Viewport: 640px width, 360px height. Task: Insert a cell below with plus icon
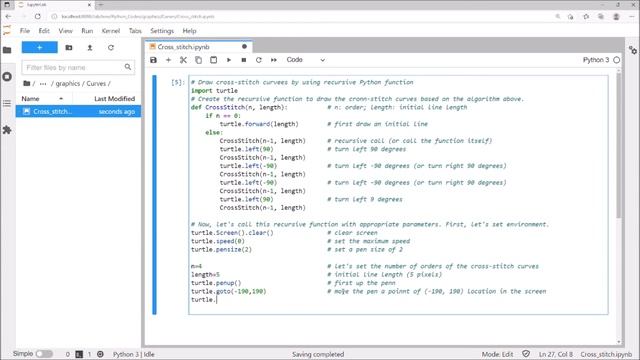(x=168, y=60)
